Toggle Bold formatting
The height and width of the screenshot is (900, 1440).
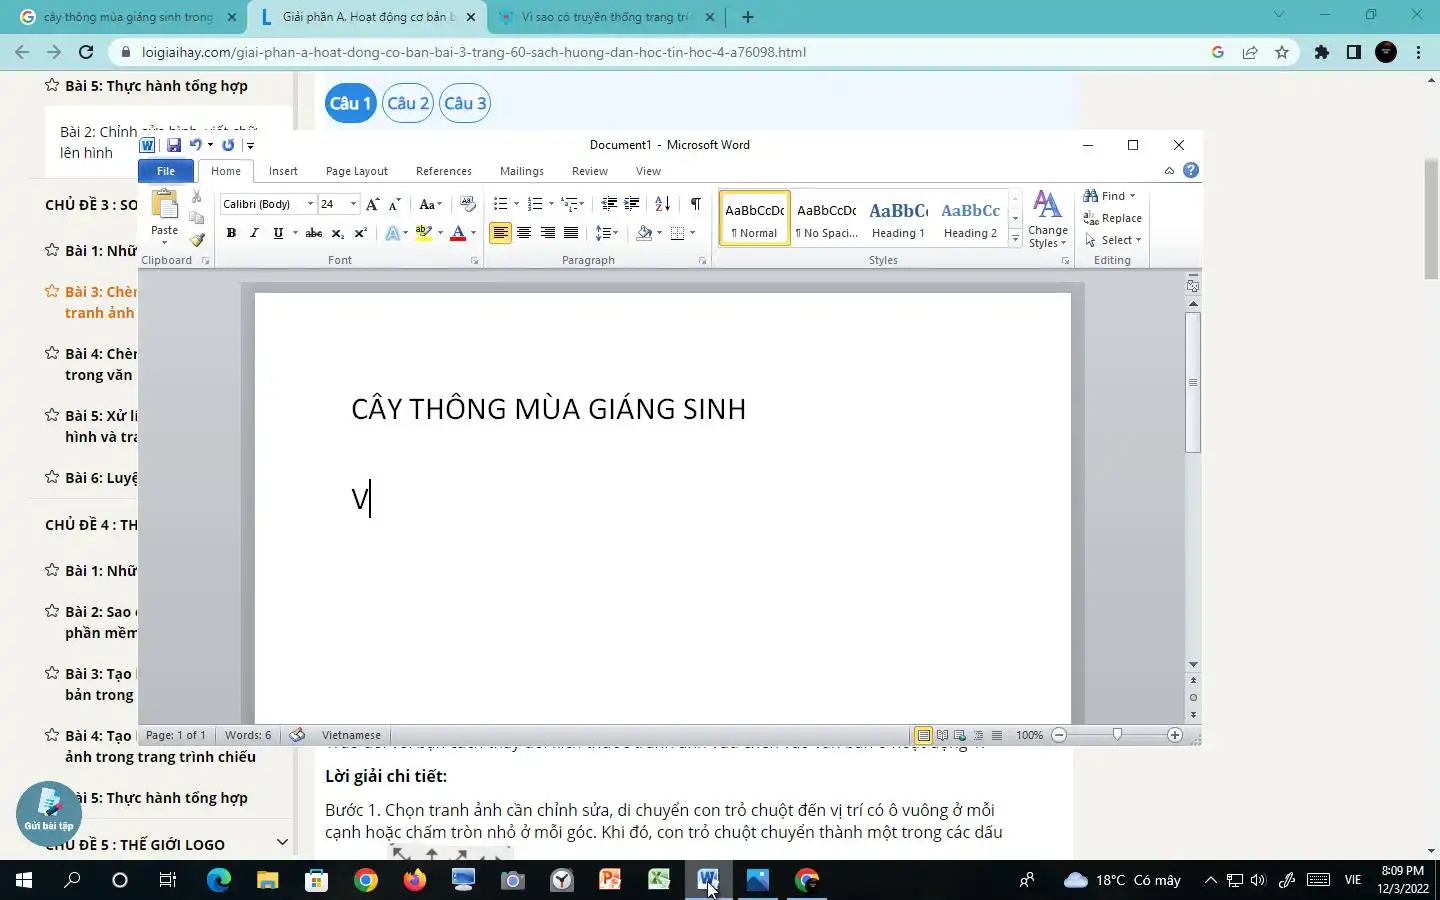point(231,233)
